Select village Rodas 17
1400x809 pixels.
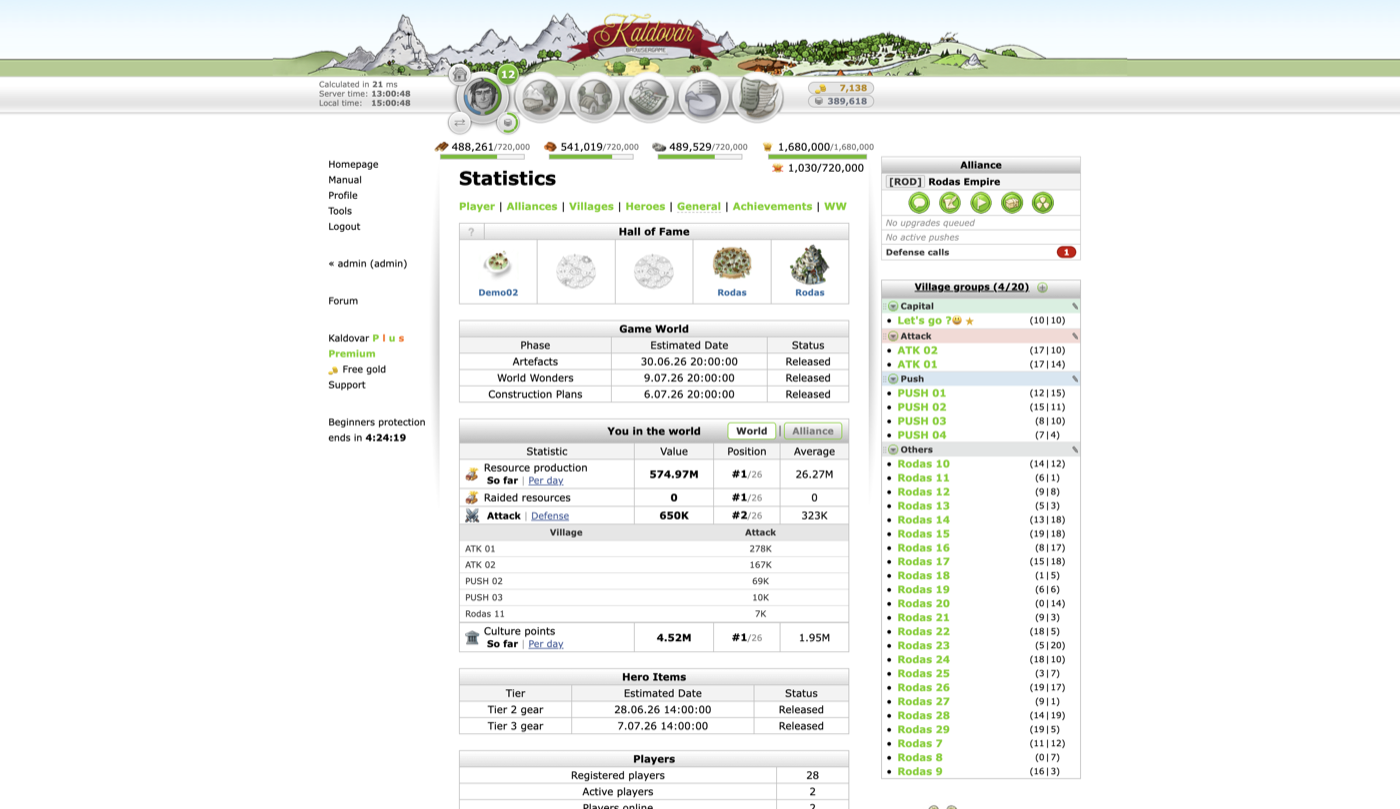coord(923,562)
